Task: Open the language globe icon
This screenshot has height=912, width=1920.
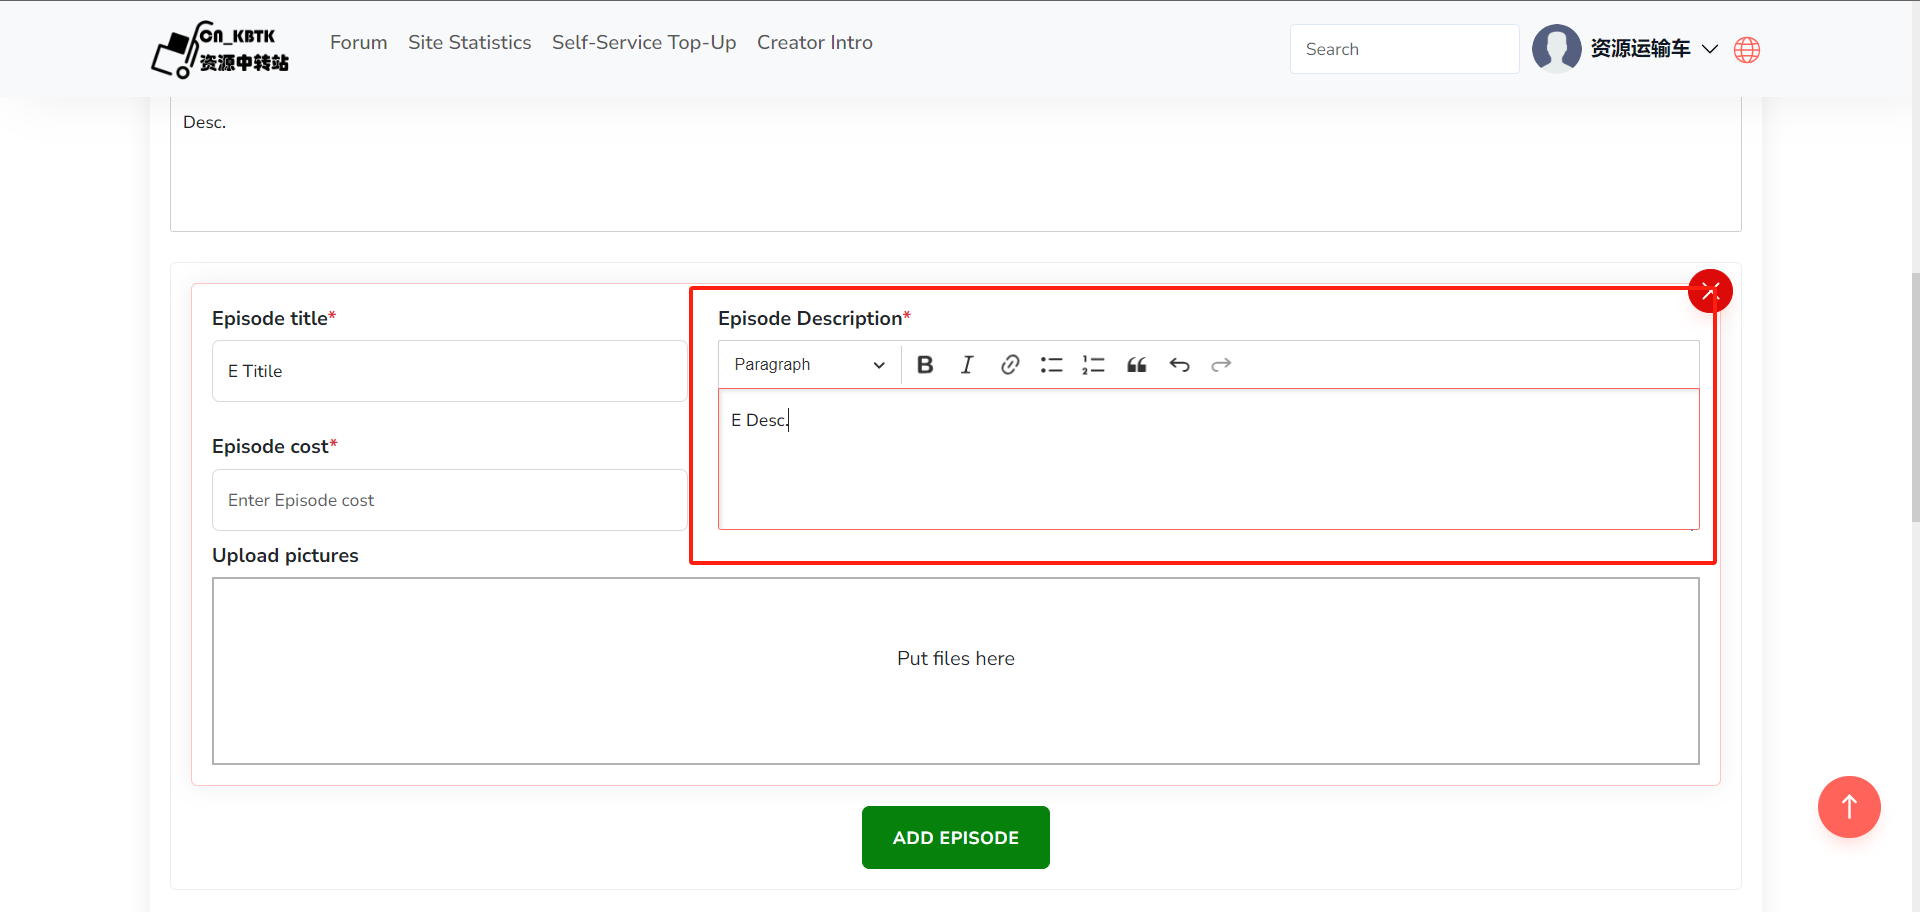Action: (x=1747, y=50)
